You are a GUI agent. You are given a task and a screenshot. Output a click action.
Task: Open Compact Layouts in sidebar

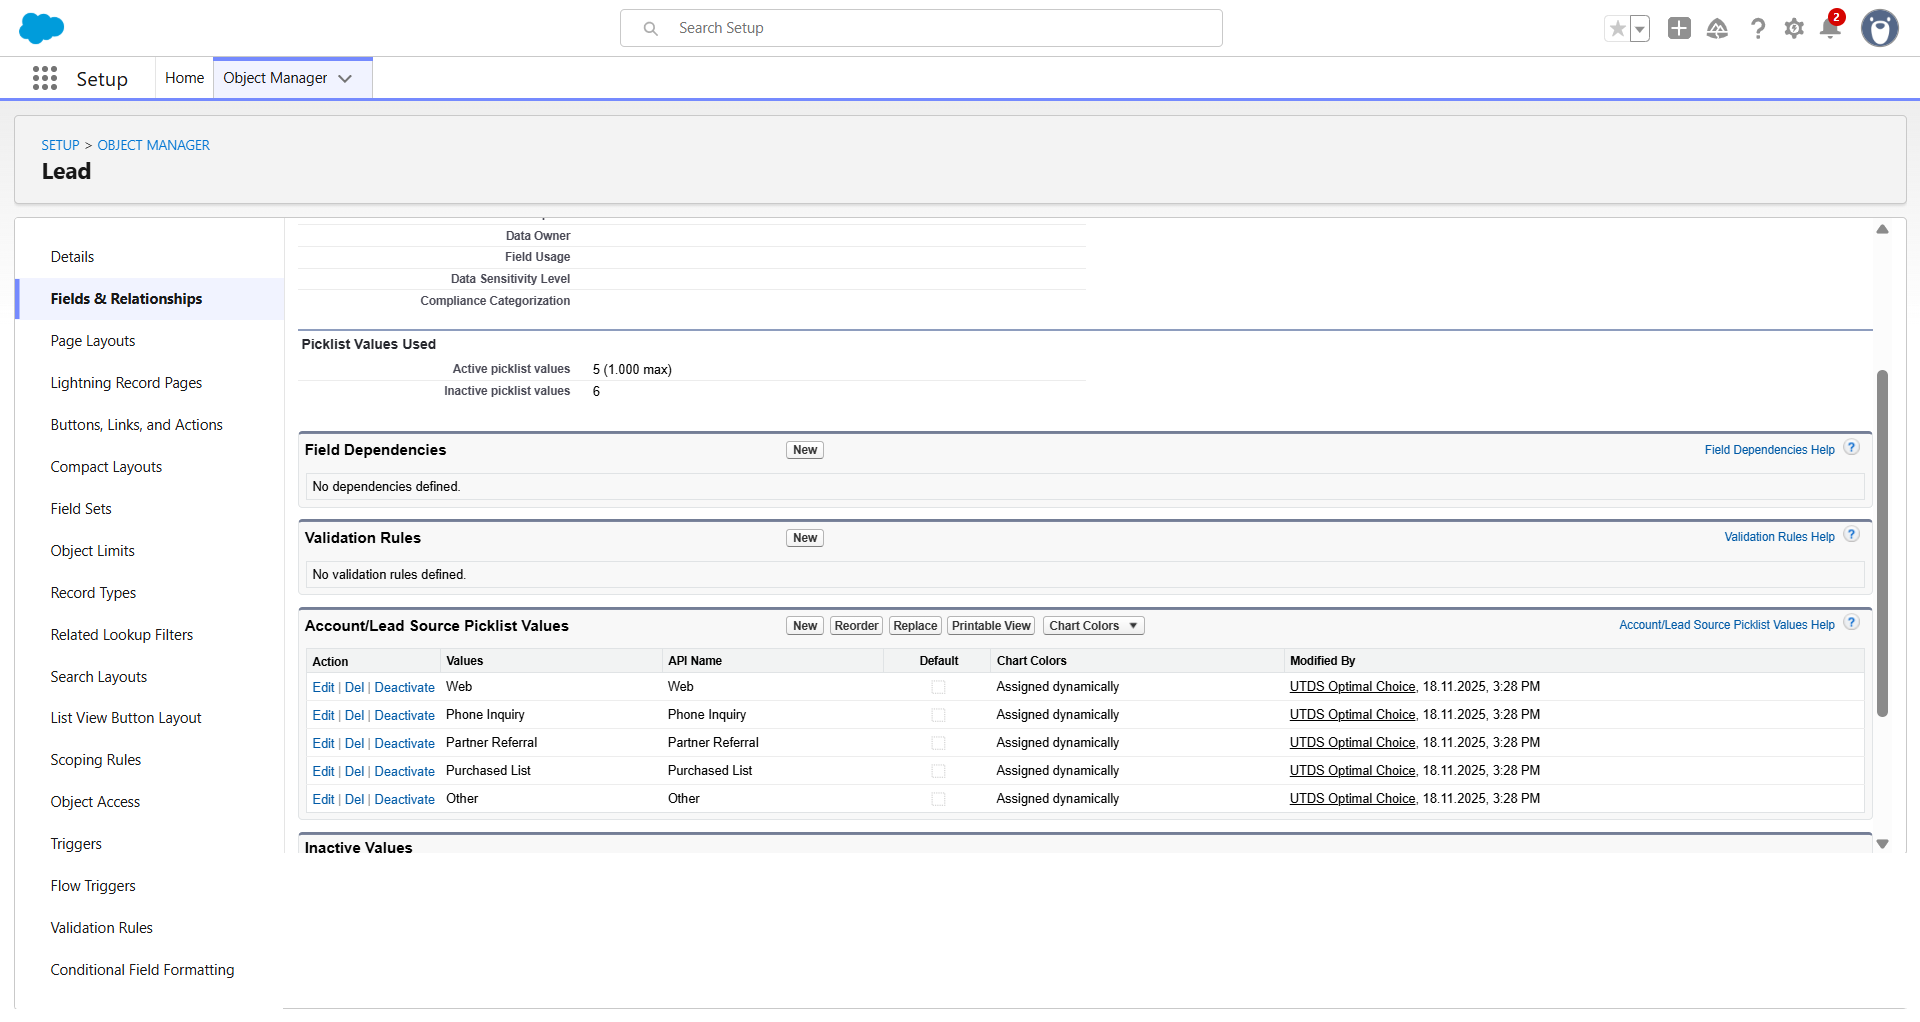coord(106,467)
